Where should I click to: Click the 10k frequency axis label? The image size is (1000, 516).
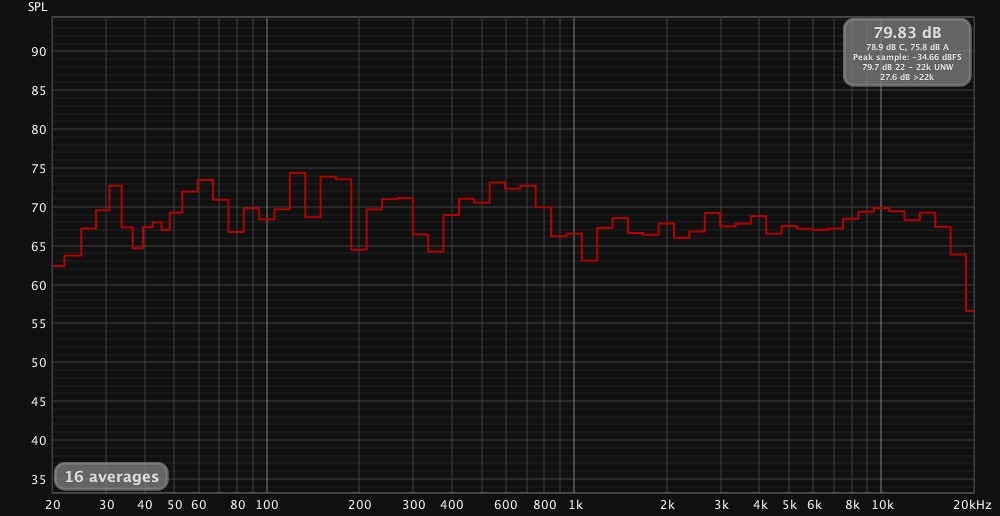click(x=881, y=505)
